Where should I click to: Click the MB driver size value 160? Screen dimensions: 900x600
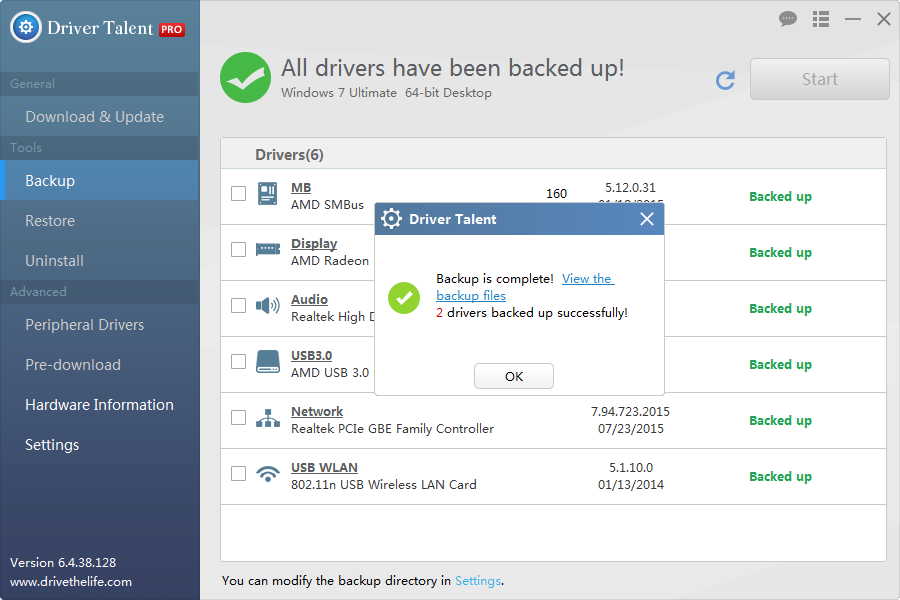(556, 193)
